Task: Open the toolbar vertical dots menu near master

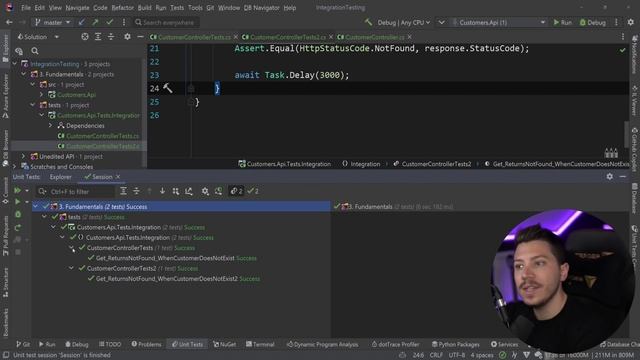Action: point(124,22)
